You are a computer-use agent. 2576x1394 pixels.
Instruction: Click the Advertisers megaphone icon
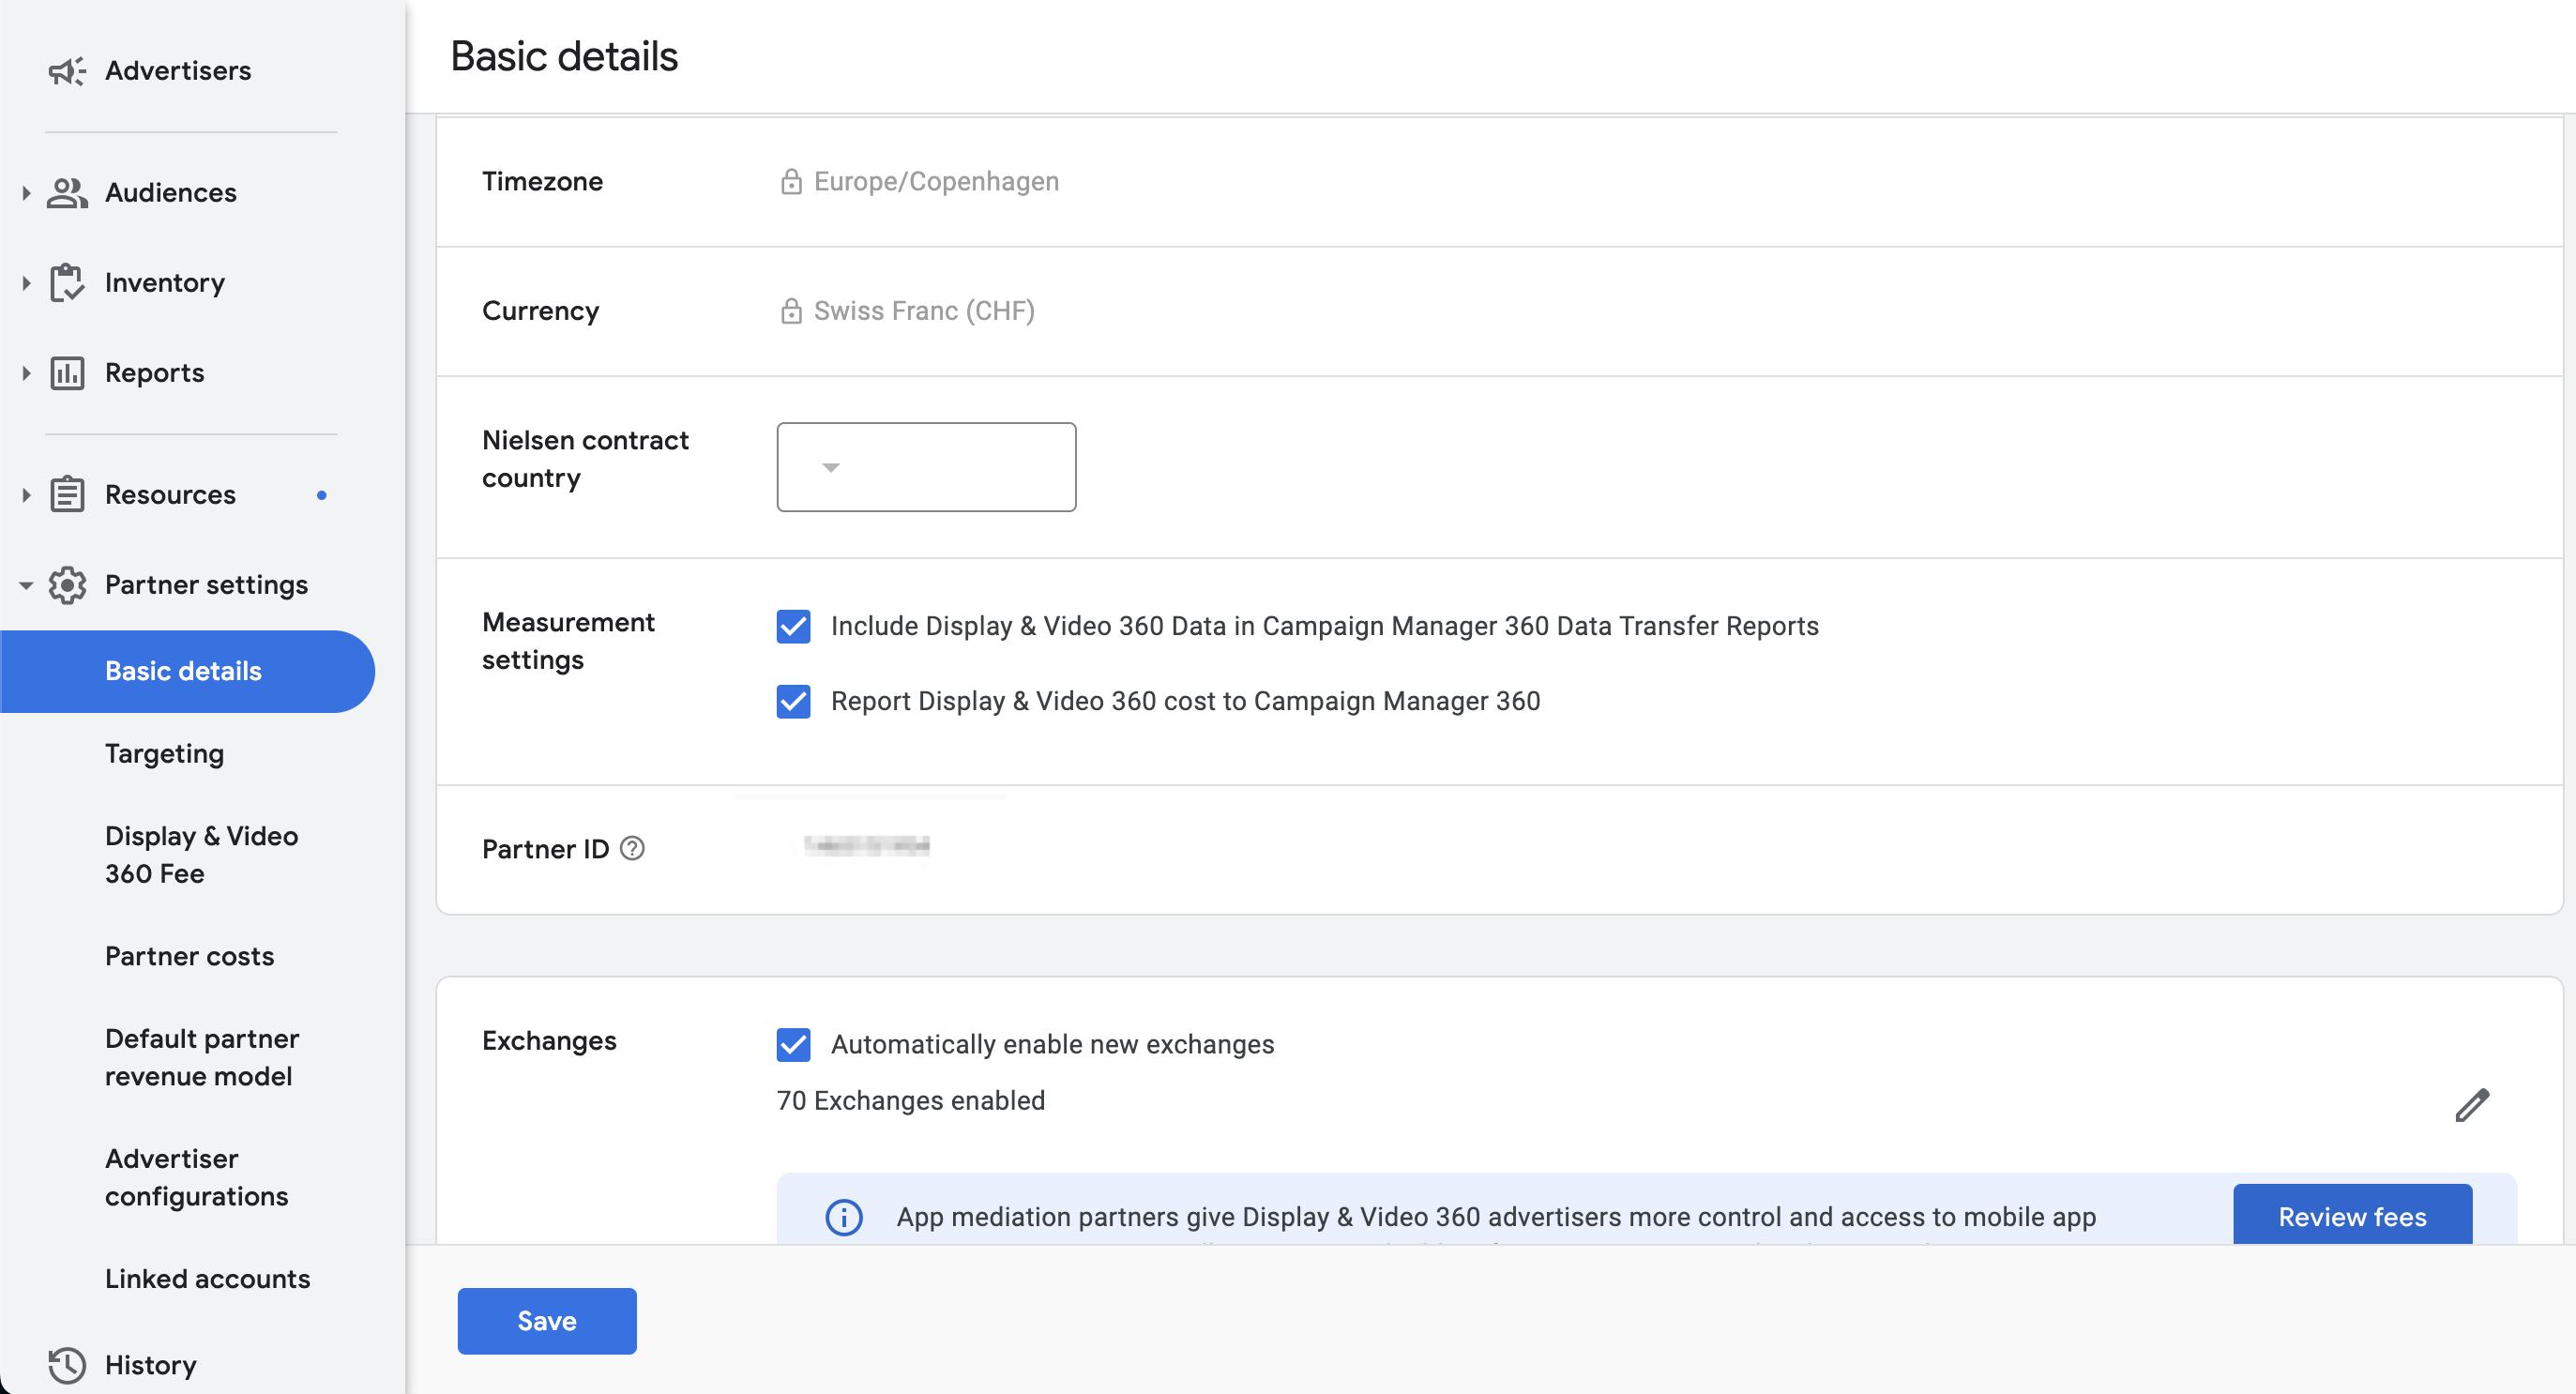tap(67, 71)
